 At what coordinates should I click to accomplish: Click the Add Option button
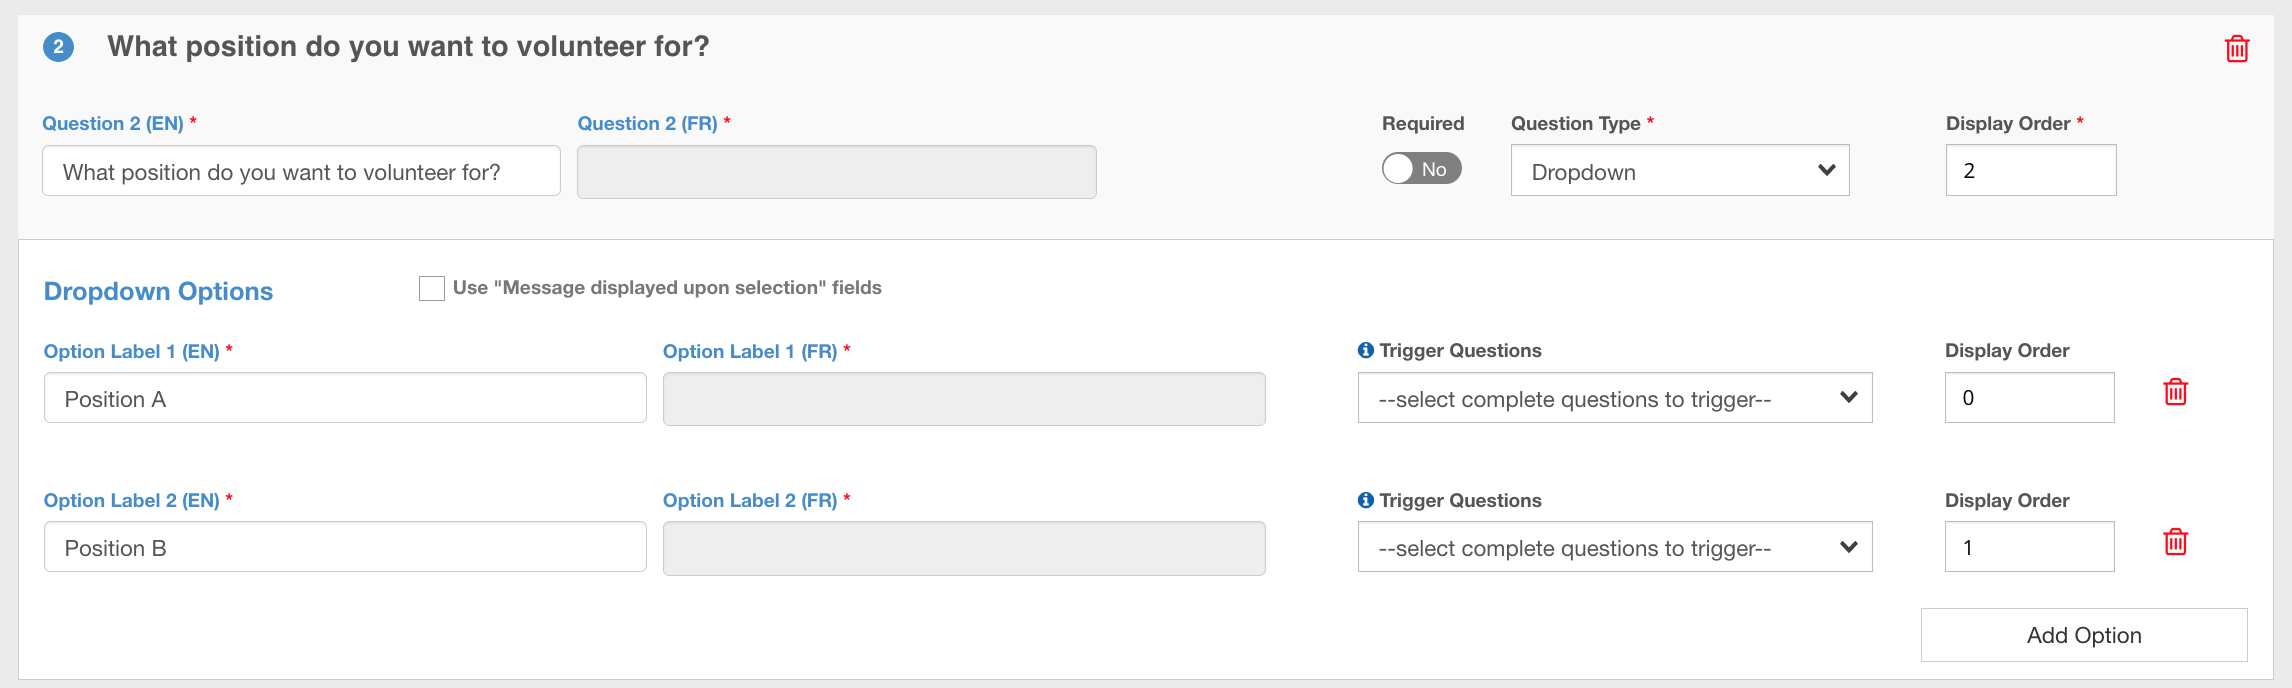coord(2083,635)
